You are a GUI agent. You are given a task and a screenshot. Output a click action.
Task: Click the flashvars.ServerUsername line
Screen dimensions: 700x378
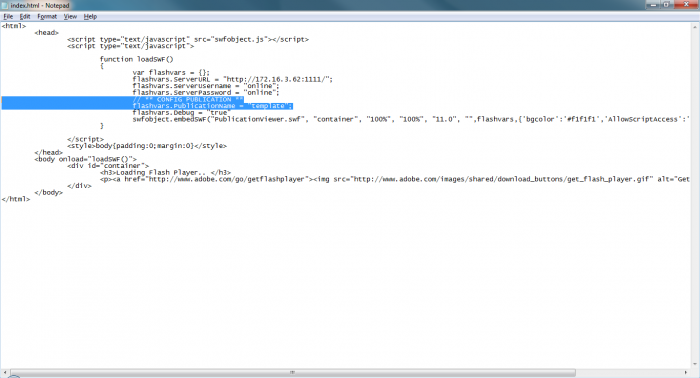pos(205,86)
